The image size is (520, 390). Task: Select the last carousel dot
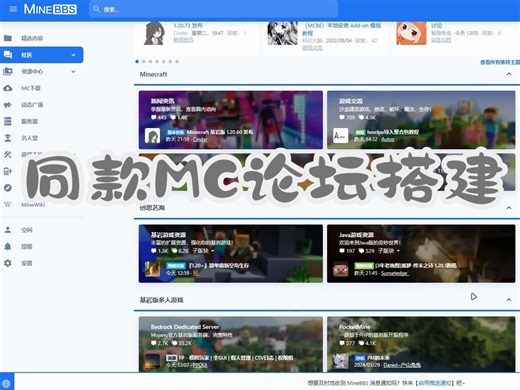(x=177, y=62)
